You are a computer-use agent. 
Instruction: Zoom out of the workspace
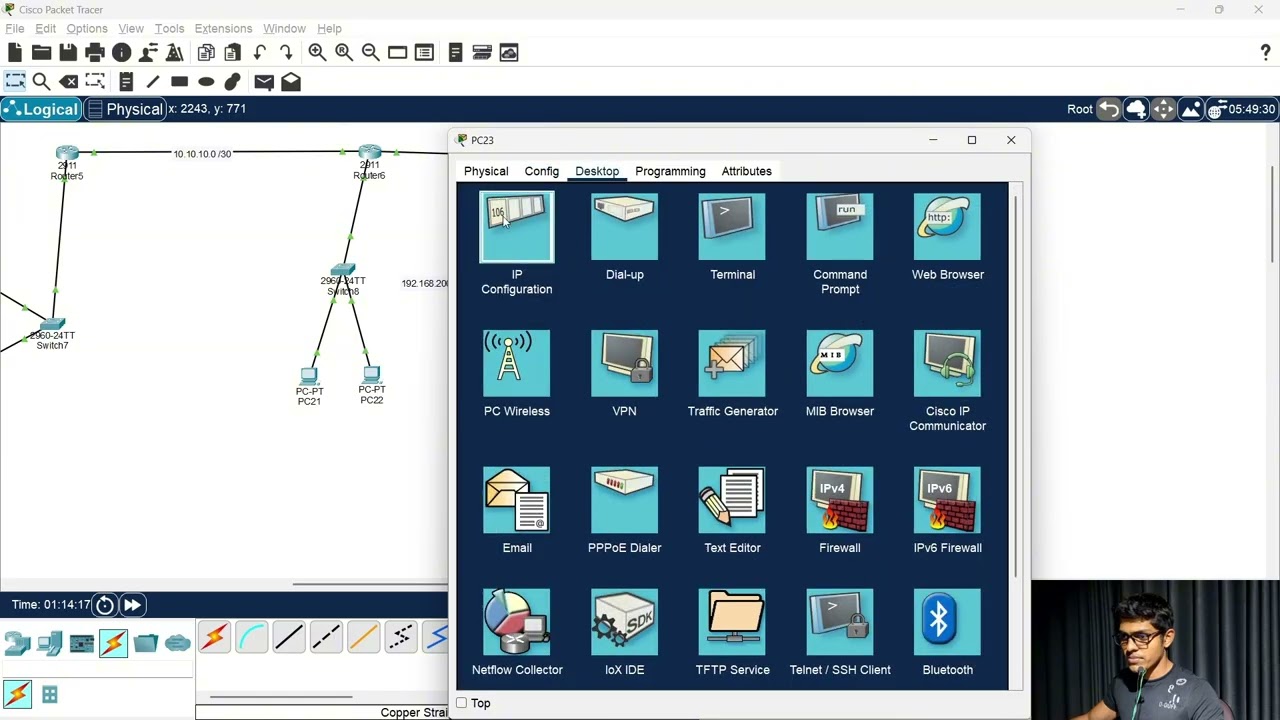point(370,52)
